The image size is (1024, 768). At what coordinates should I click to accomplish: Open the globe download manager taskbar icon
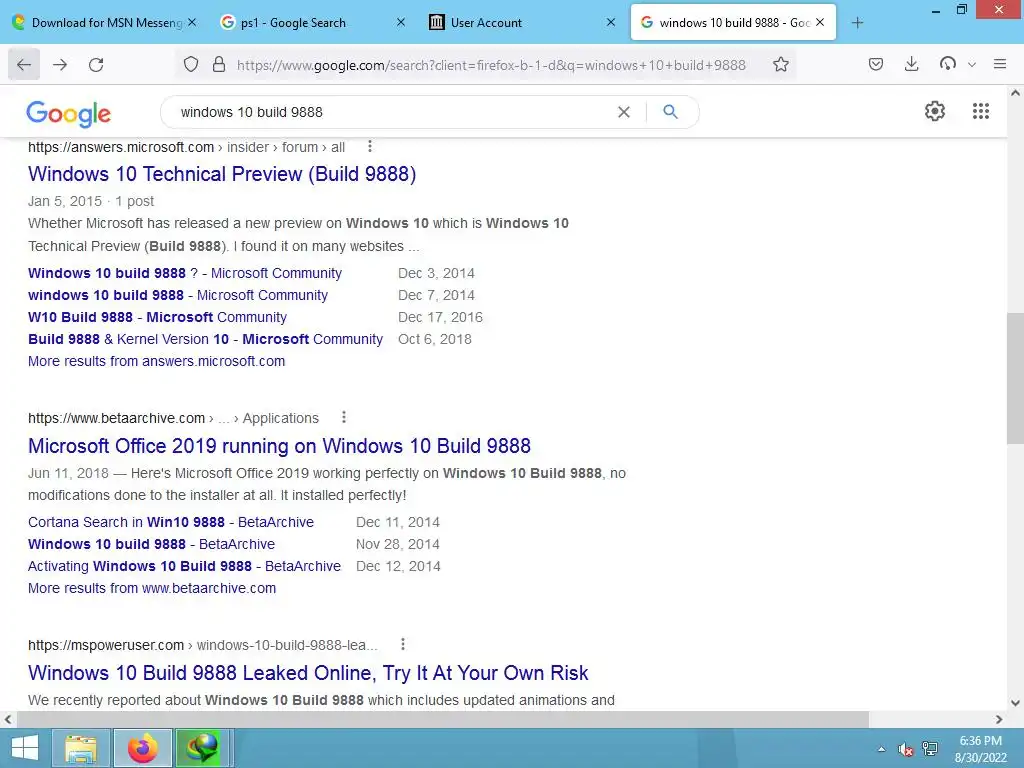click(x=202, y=748)
